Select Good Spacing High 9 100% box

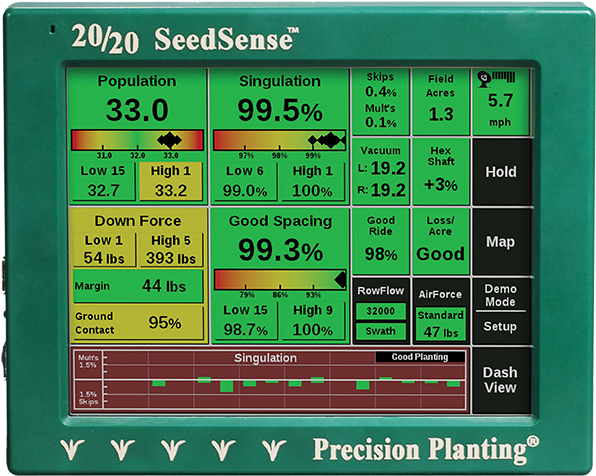[313, 321]
